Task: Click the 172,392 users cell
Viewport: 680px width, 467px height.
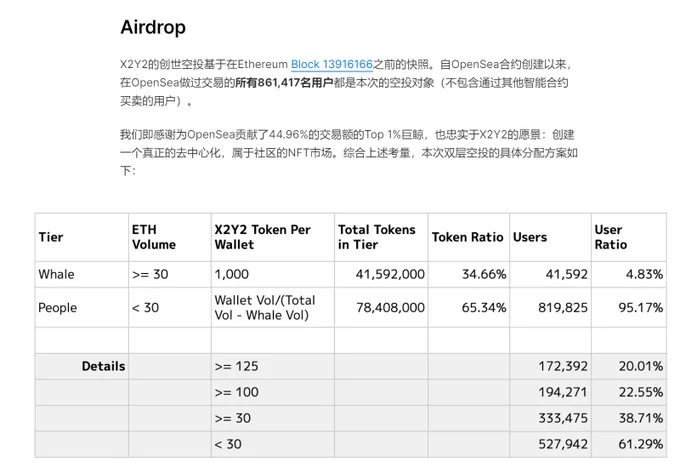Action: [x=550, y=366]
